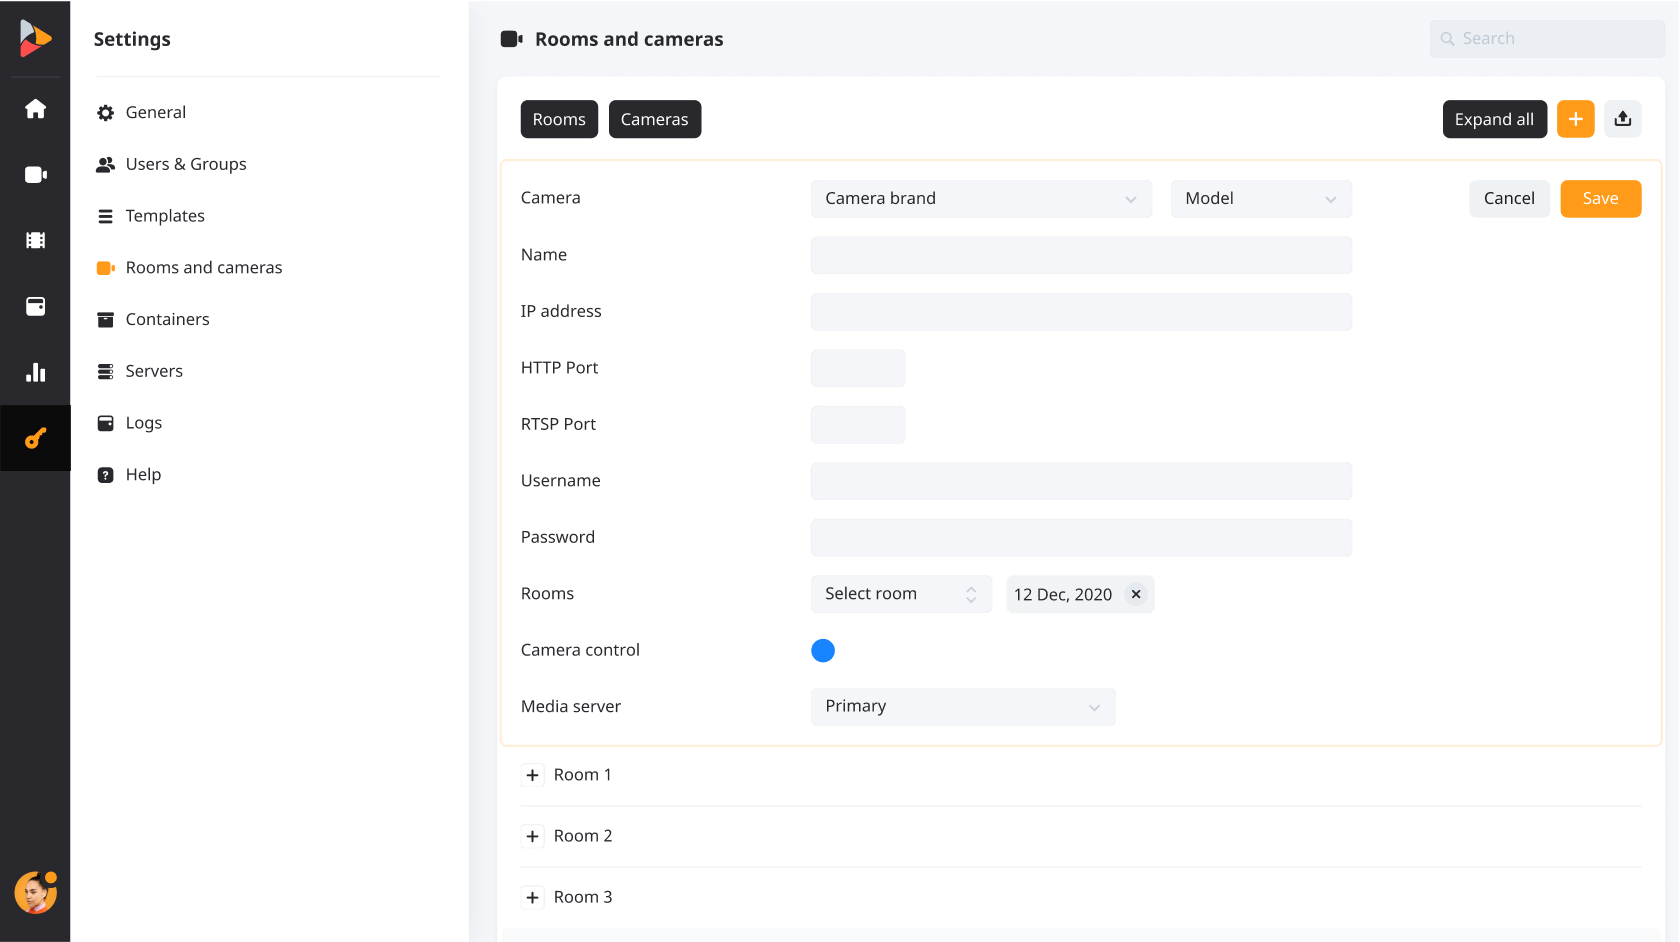Switch to the Cameras tab
Screen dimensions: 1680x942
pos(654,119)
